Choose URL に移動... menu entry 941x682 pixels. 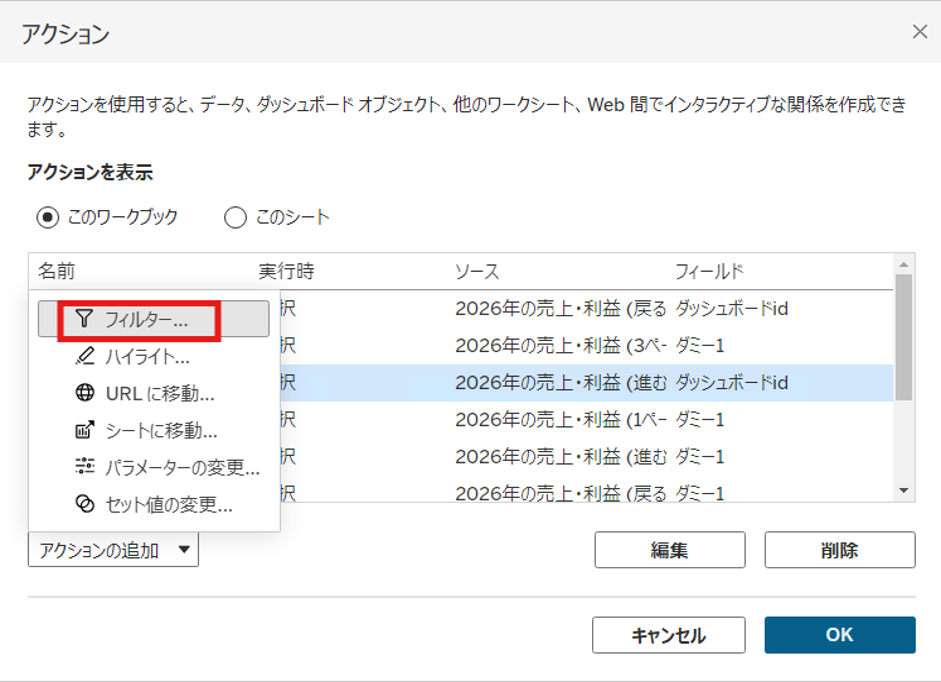pyautogui.click(x=154, y=393)
